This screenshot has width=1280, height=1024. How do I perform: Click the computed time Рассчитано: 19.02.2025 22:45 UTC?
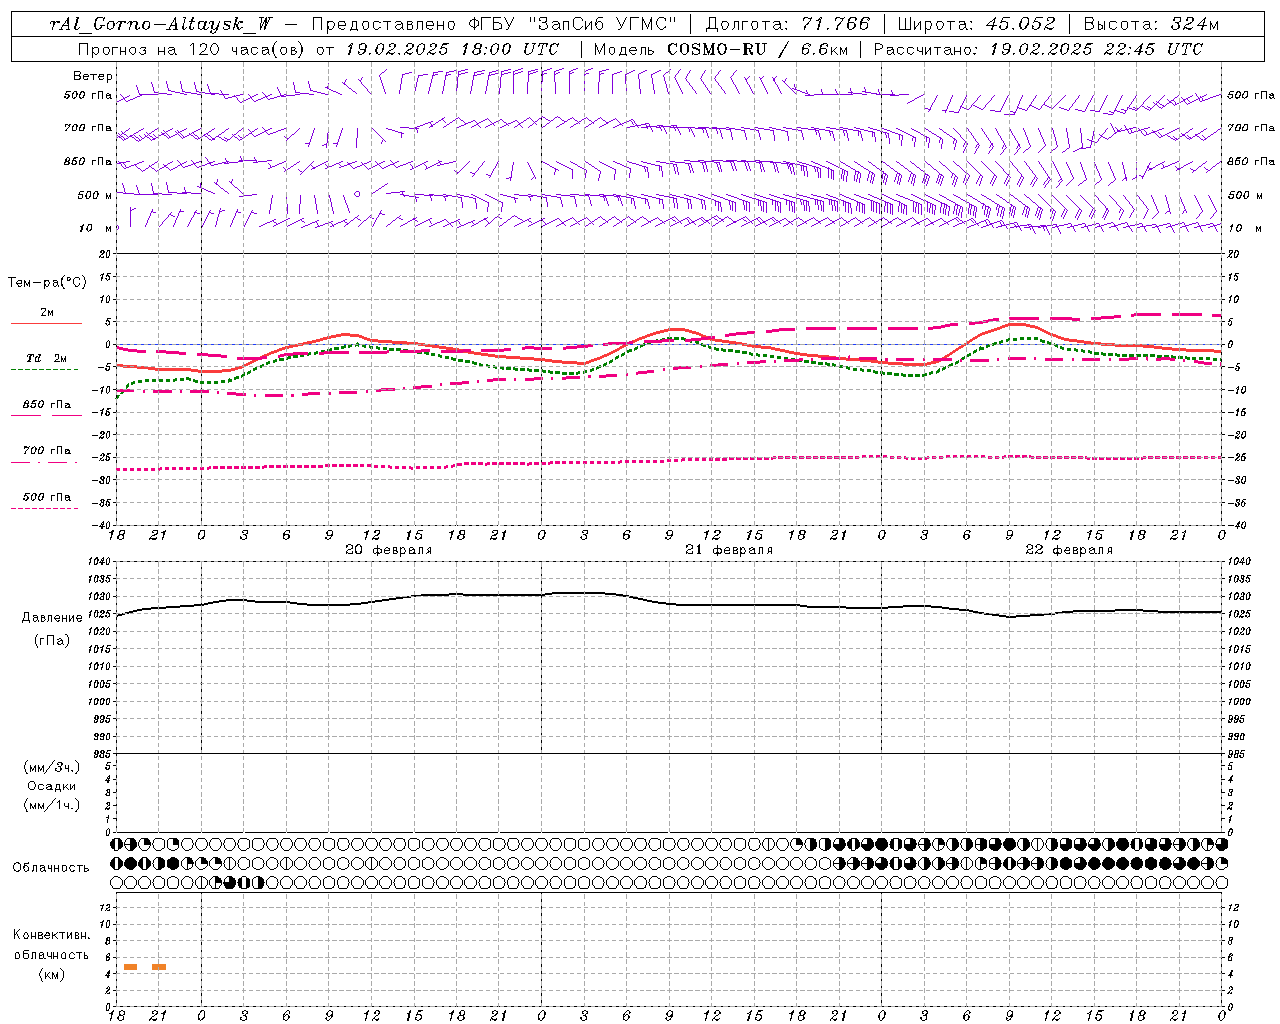coord(1038,49)
